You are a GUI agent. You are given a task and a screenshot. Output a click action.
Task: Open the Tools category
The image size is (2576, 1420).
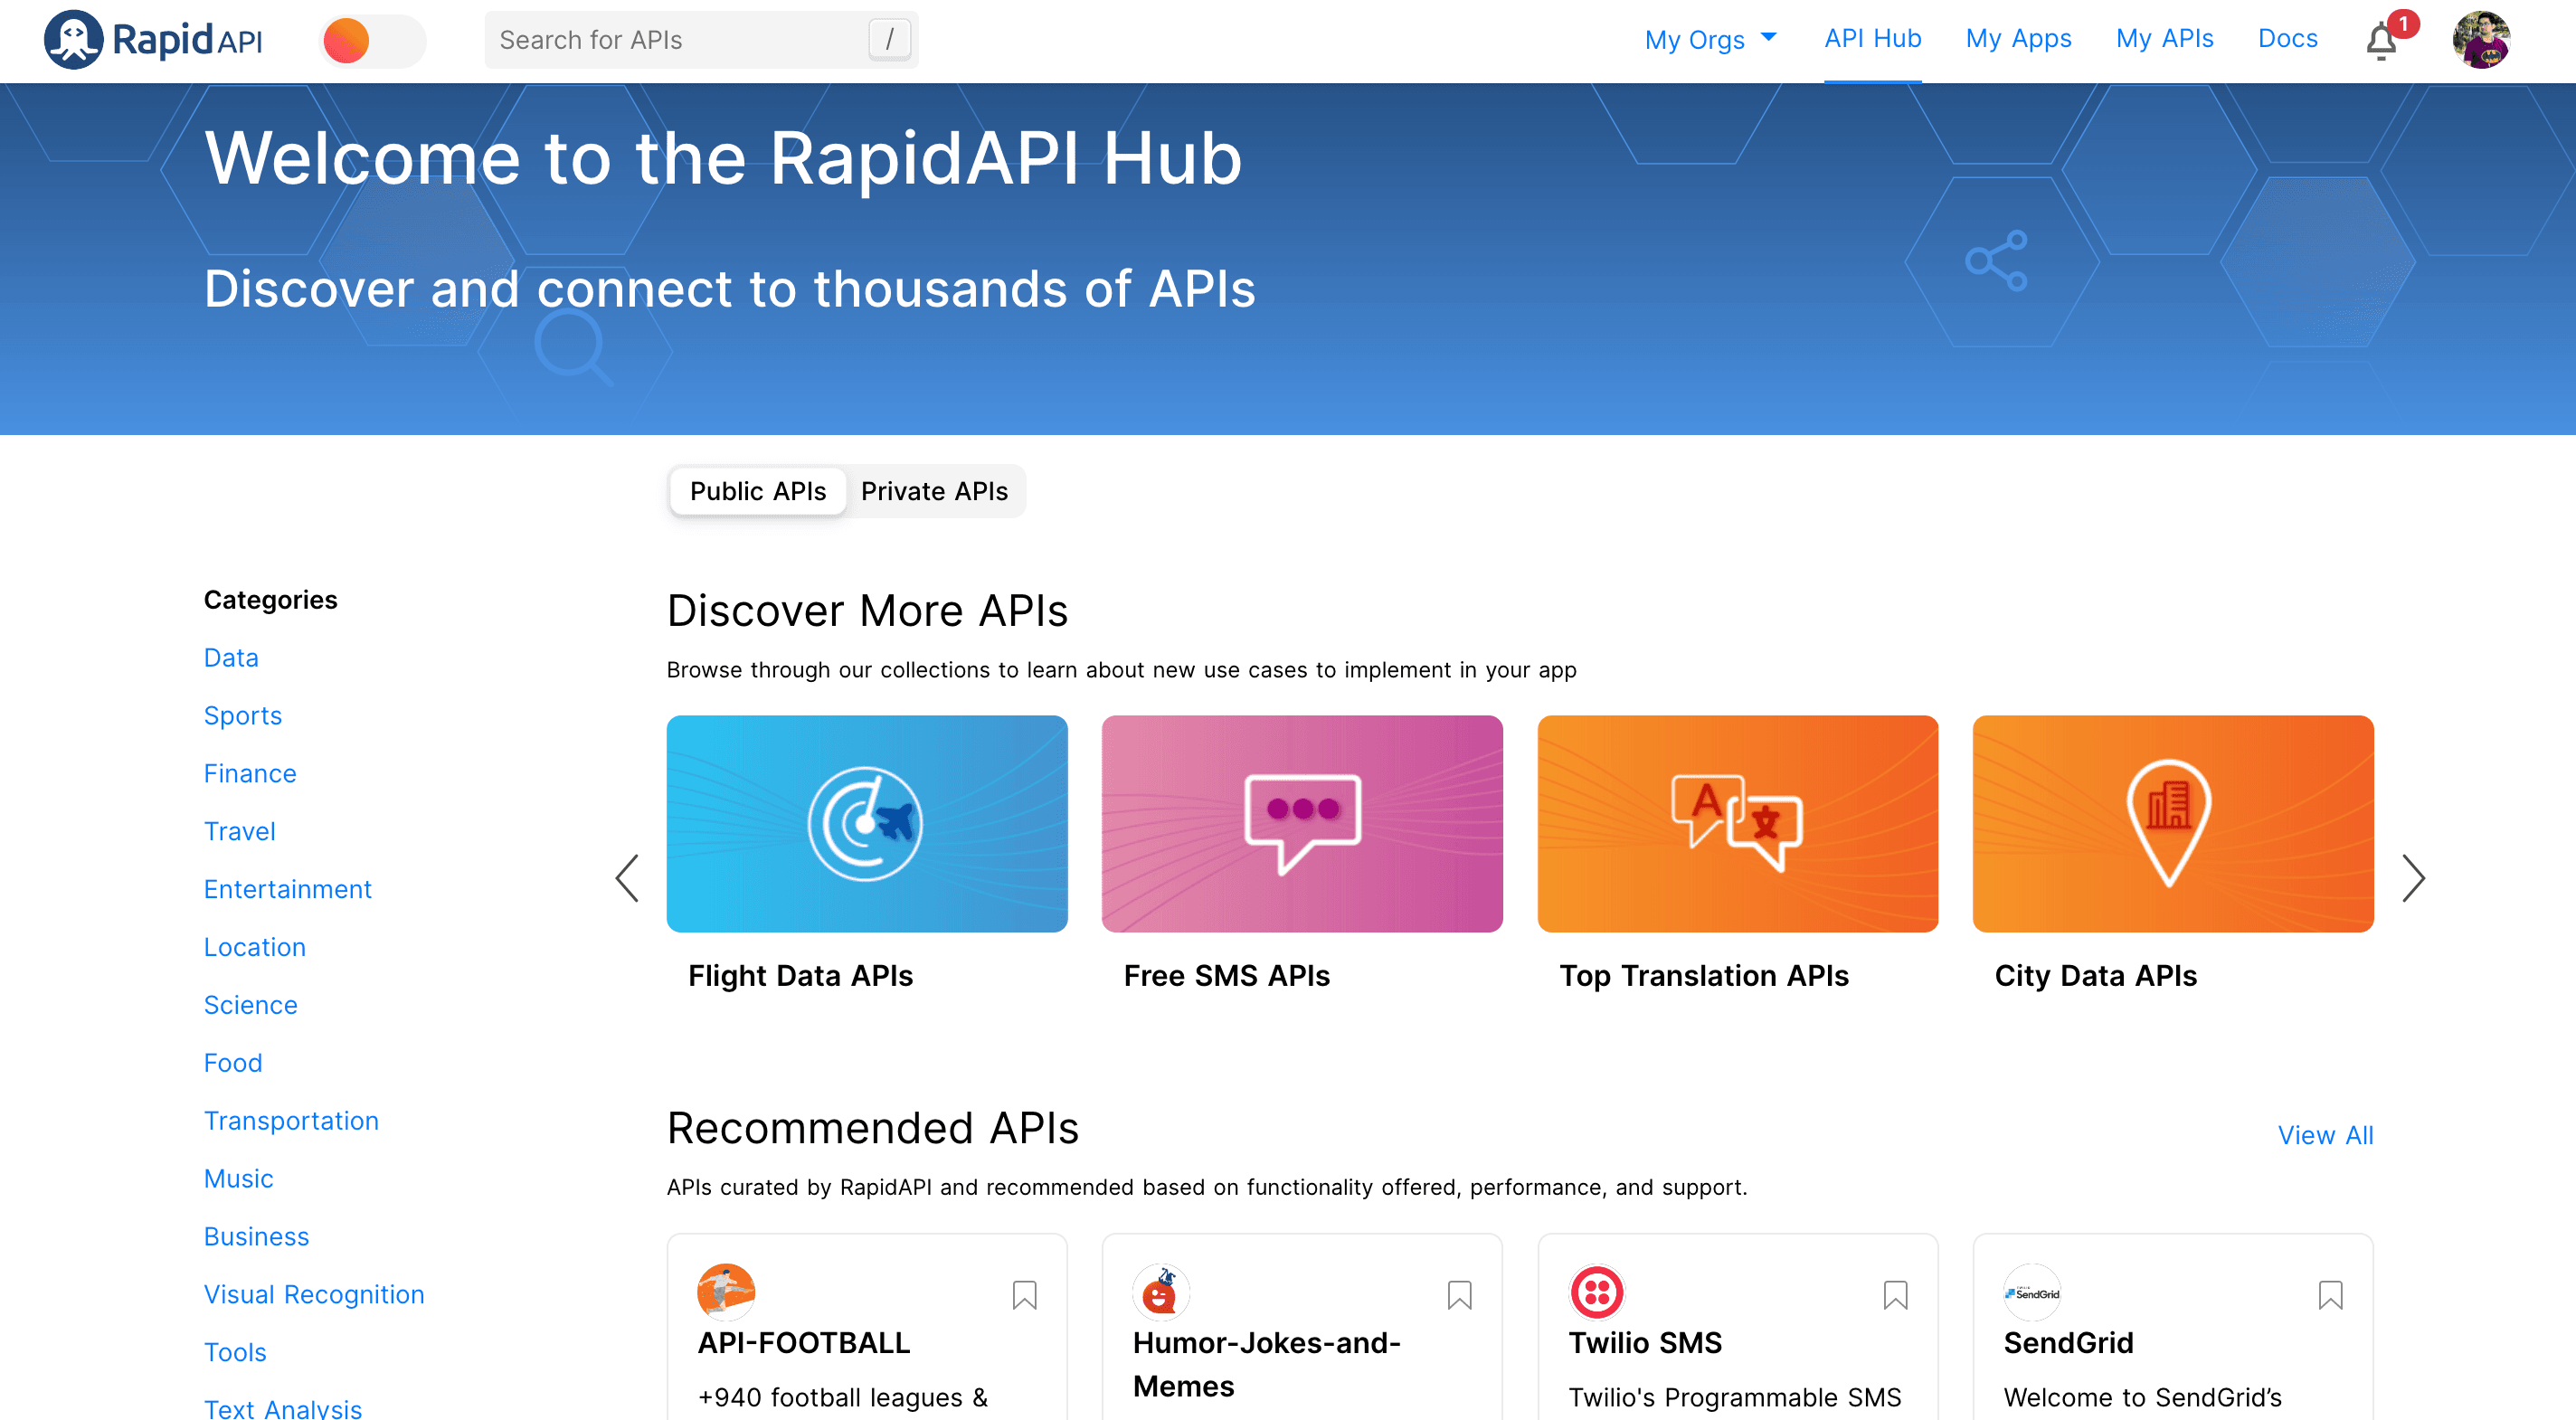click(x=235, y=1353)
